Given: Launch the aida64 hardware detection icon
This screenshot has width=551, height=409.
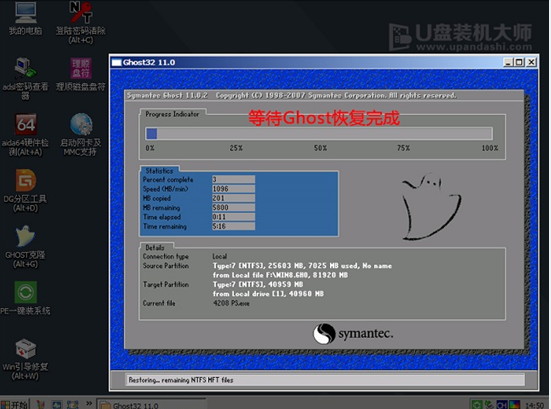Looking at the screenshot, I should [x=25, y=134].
